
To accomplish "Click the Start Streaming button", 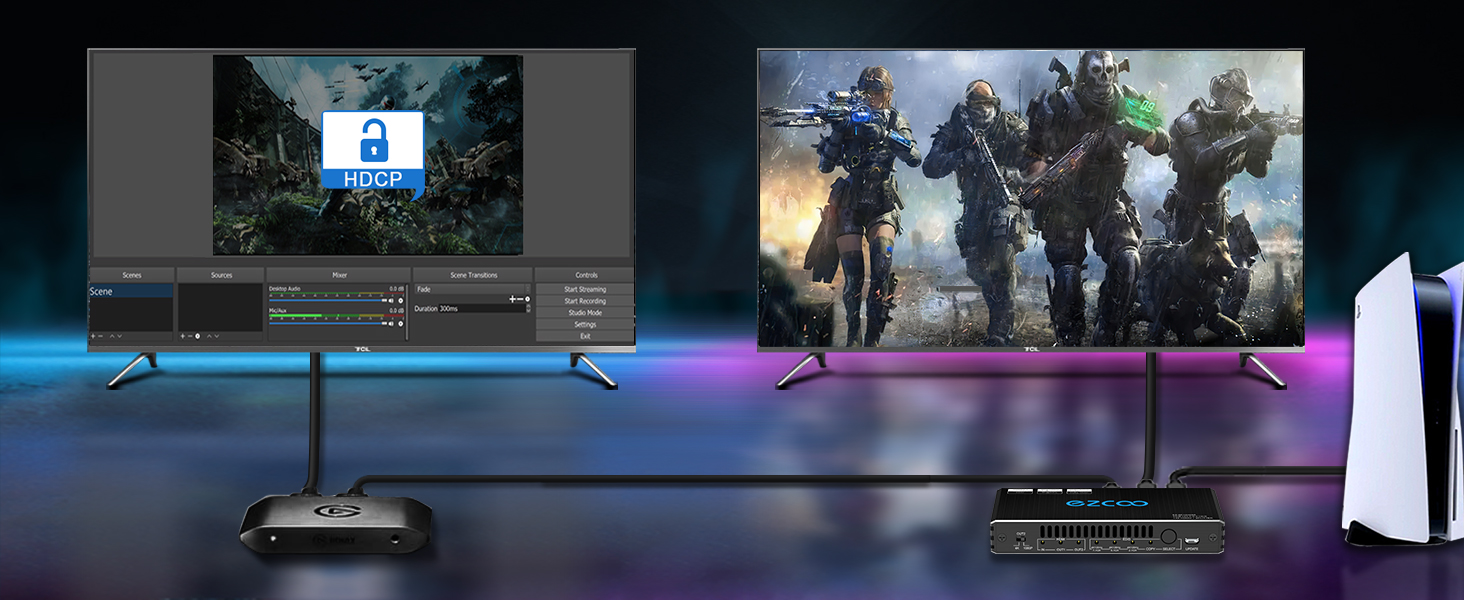I will [x=585, y=289].
